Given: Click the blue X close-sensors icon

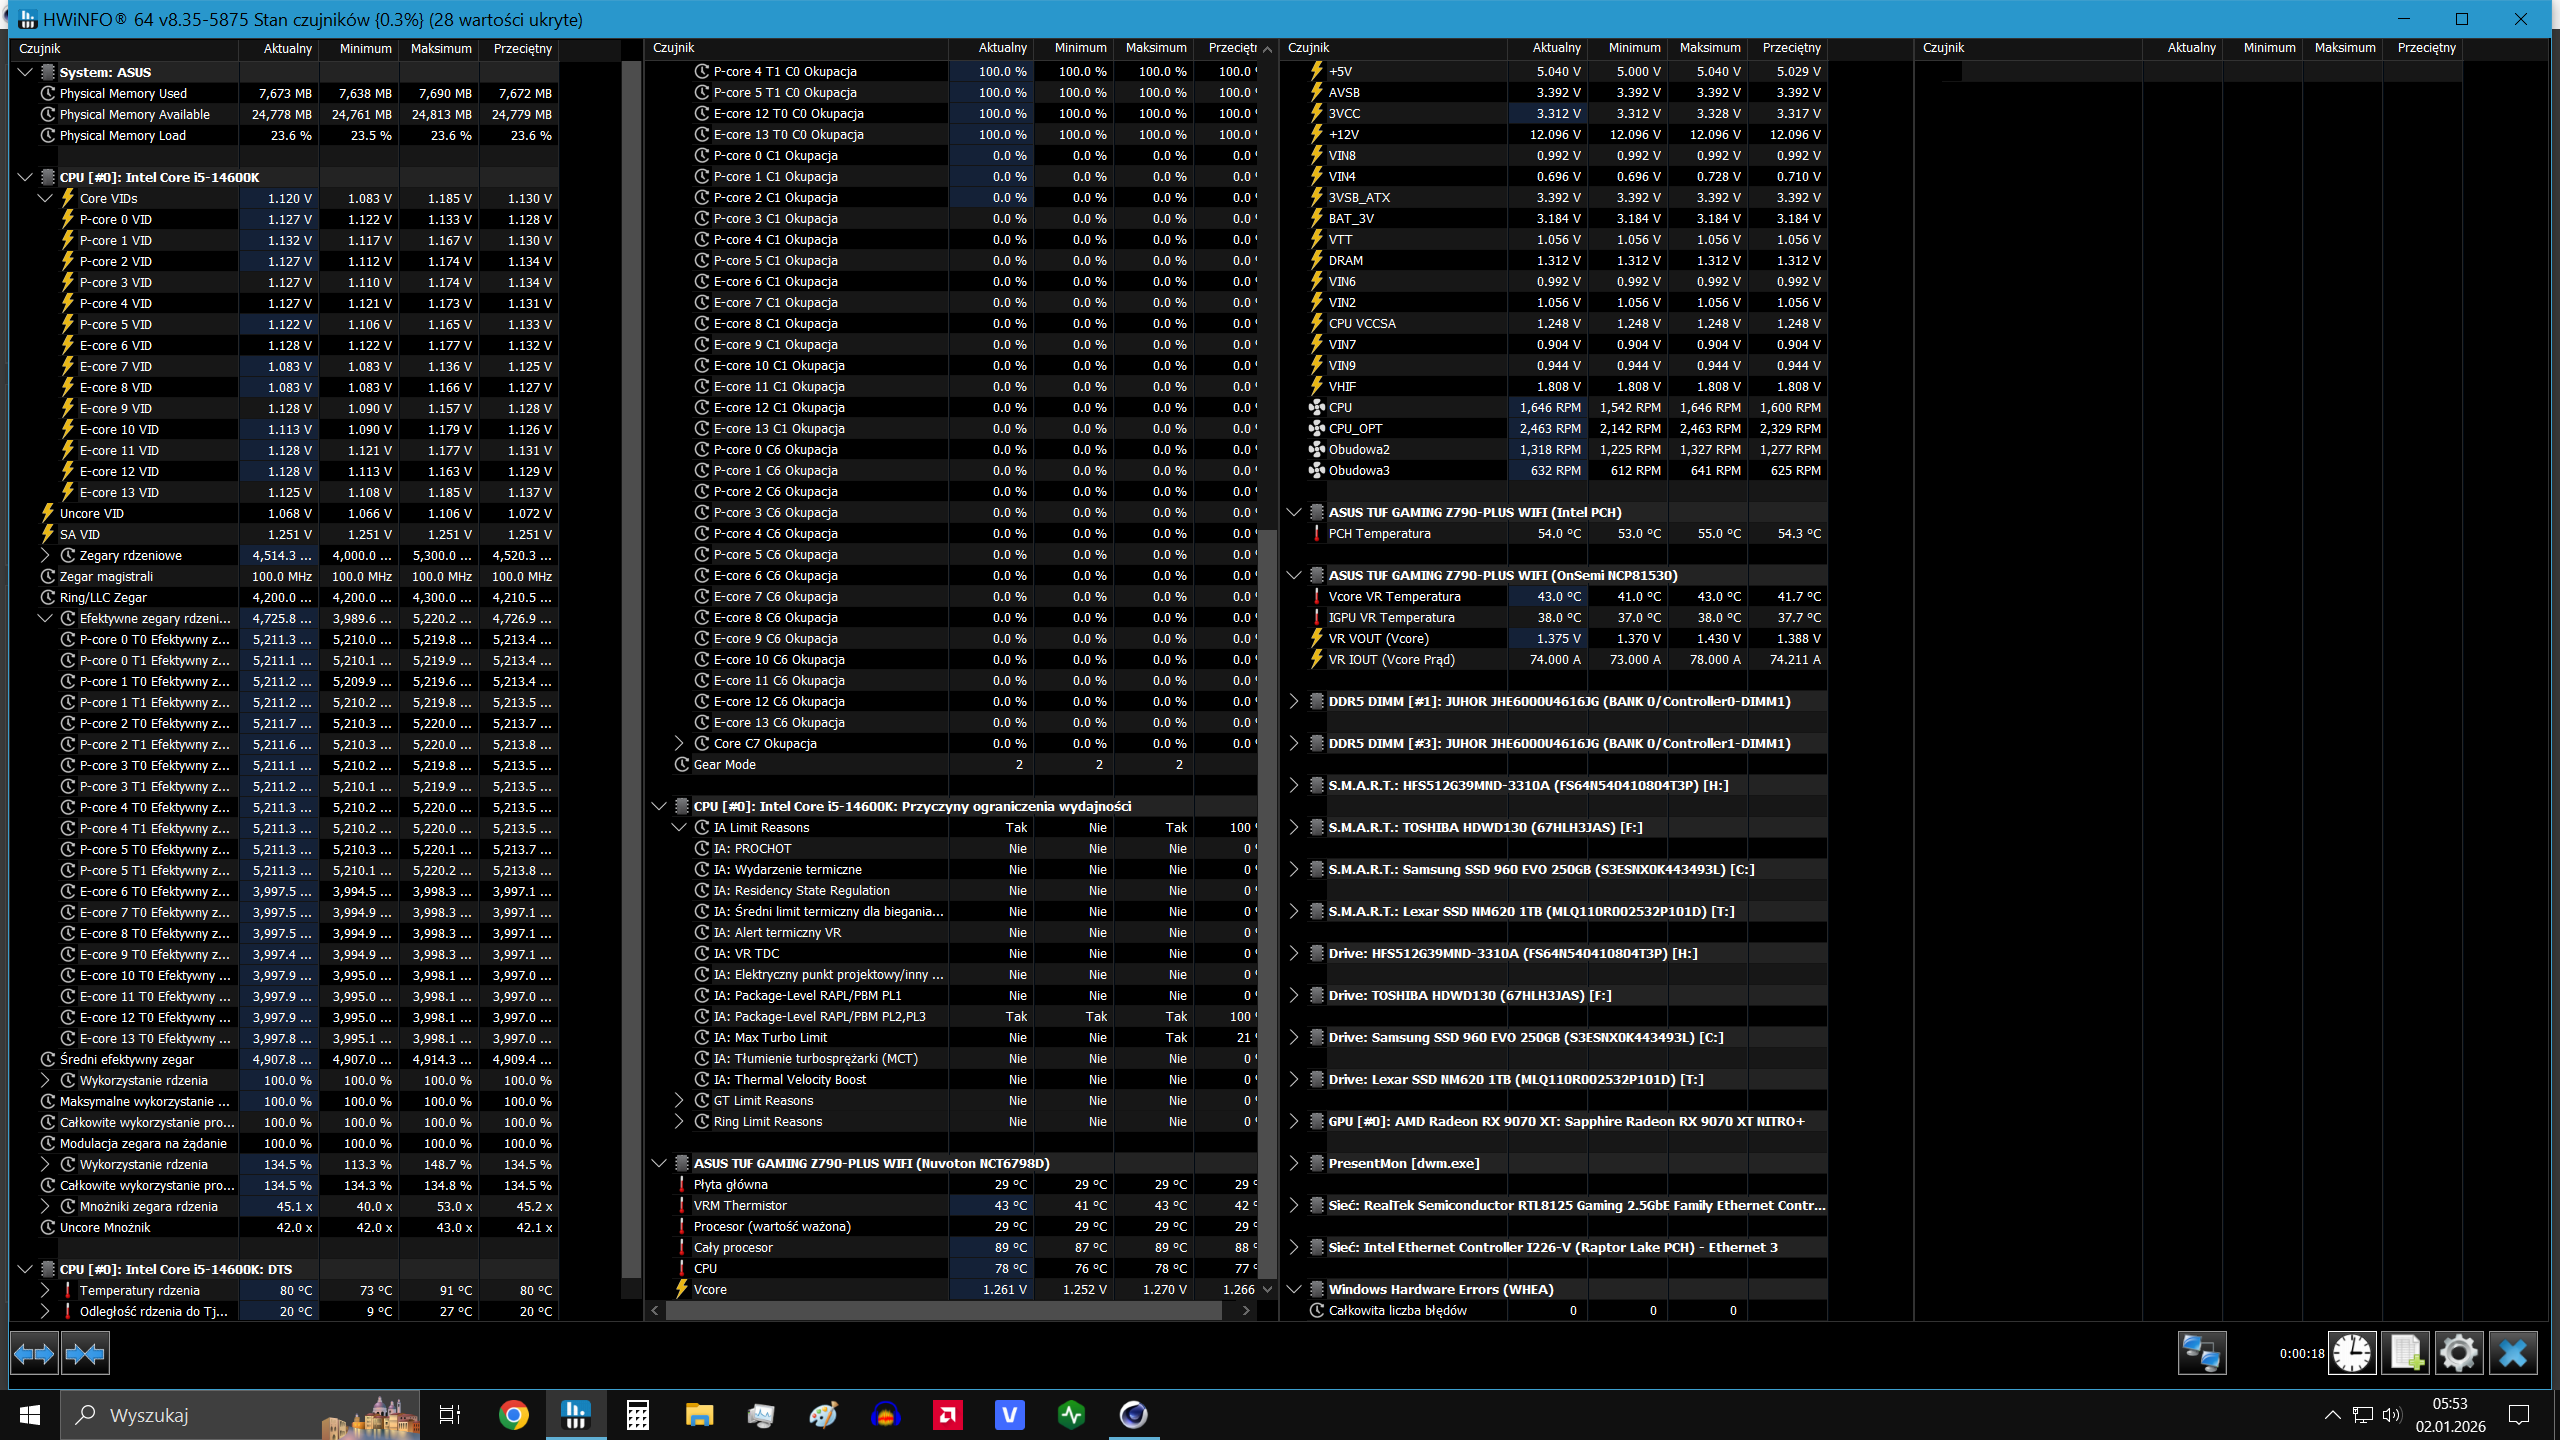Looking at the screenshot, I should 2512,1354.
